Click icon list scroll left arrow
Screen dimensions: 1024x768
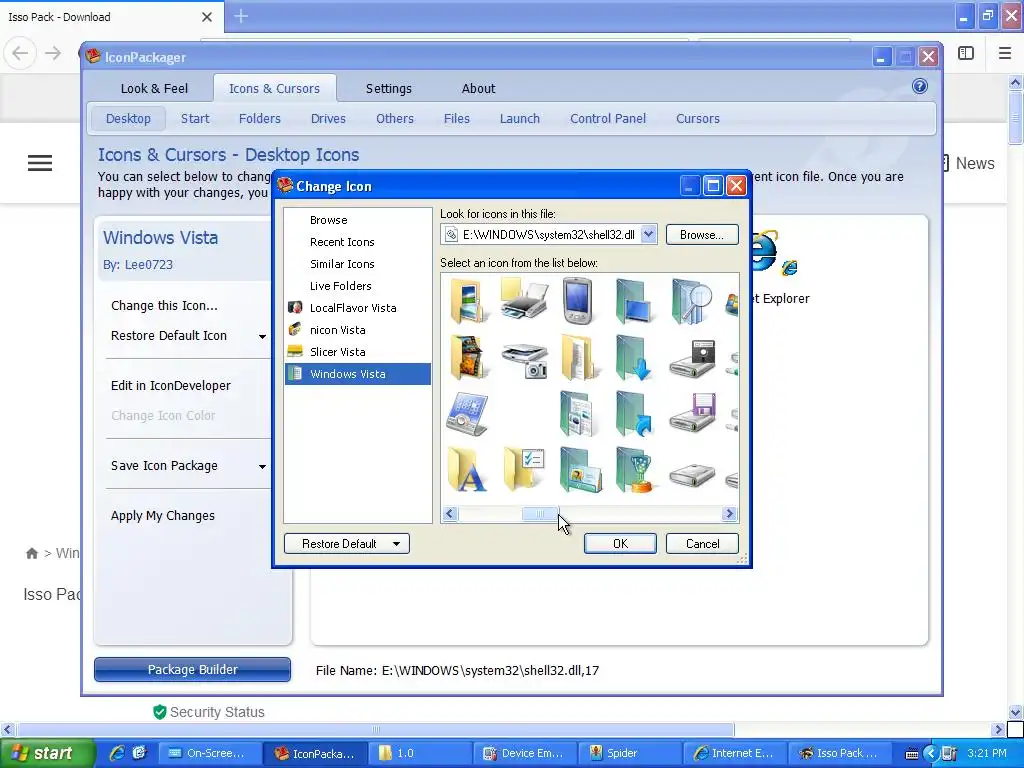click(x=449, y=514)
